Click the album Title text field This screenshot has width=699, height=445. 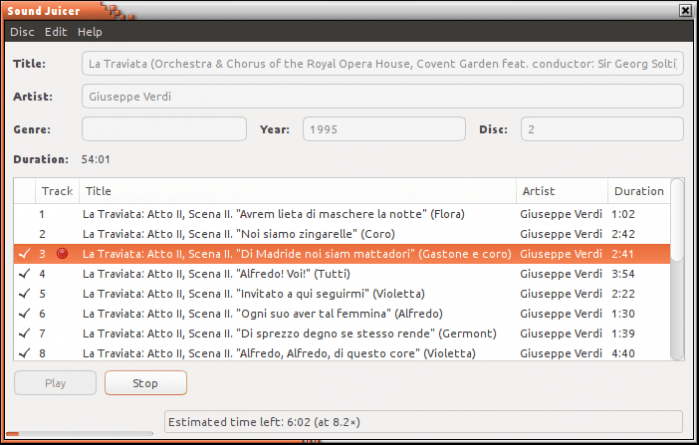coord(383,65)
